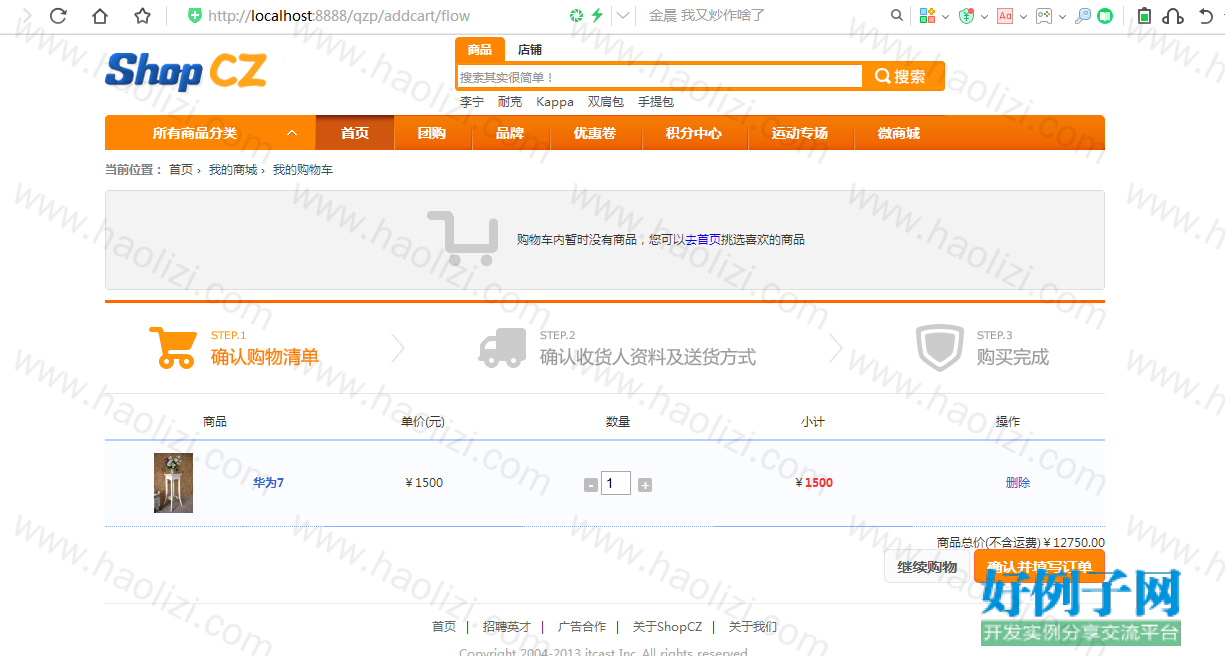Click the red Aa translate icon
1225x656 pixels.
click(x=1005, y=15)
